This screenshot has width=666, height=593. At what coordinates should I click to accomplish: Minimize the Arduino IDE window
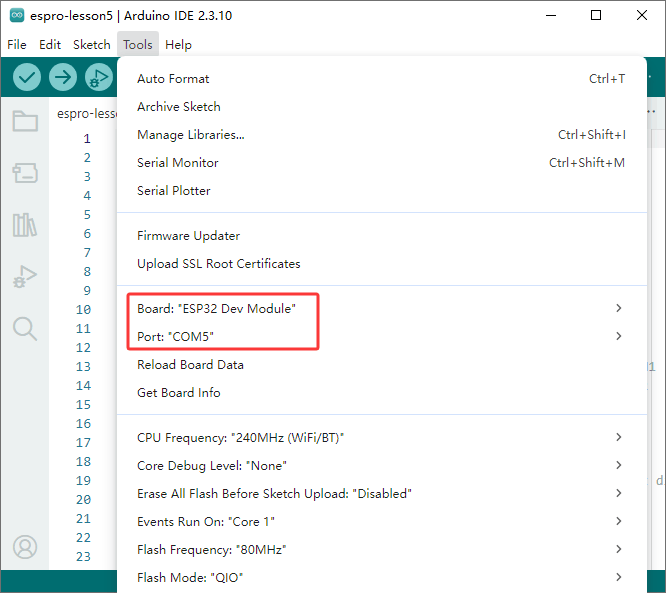click(551, 15)
